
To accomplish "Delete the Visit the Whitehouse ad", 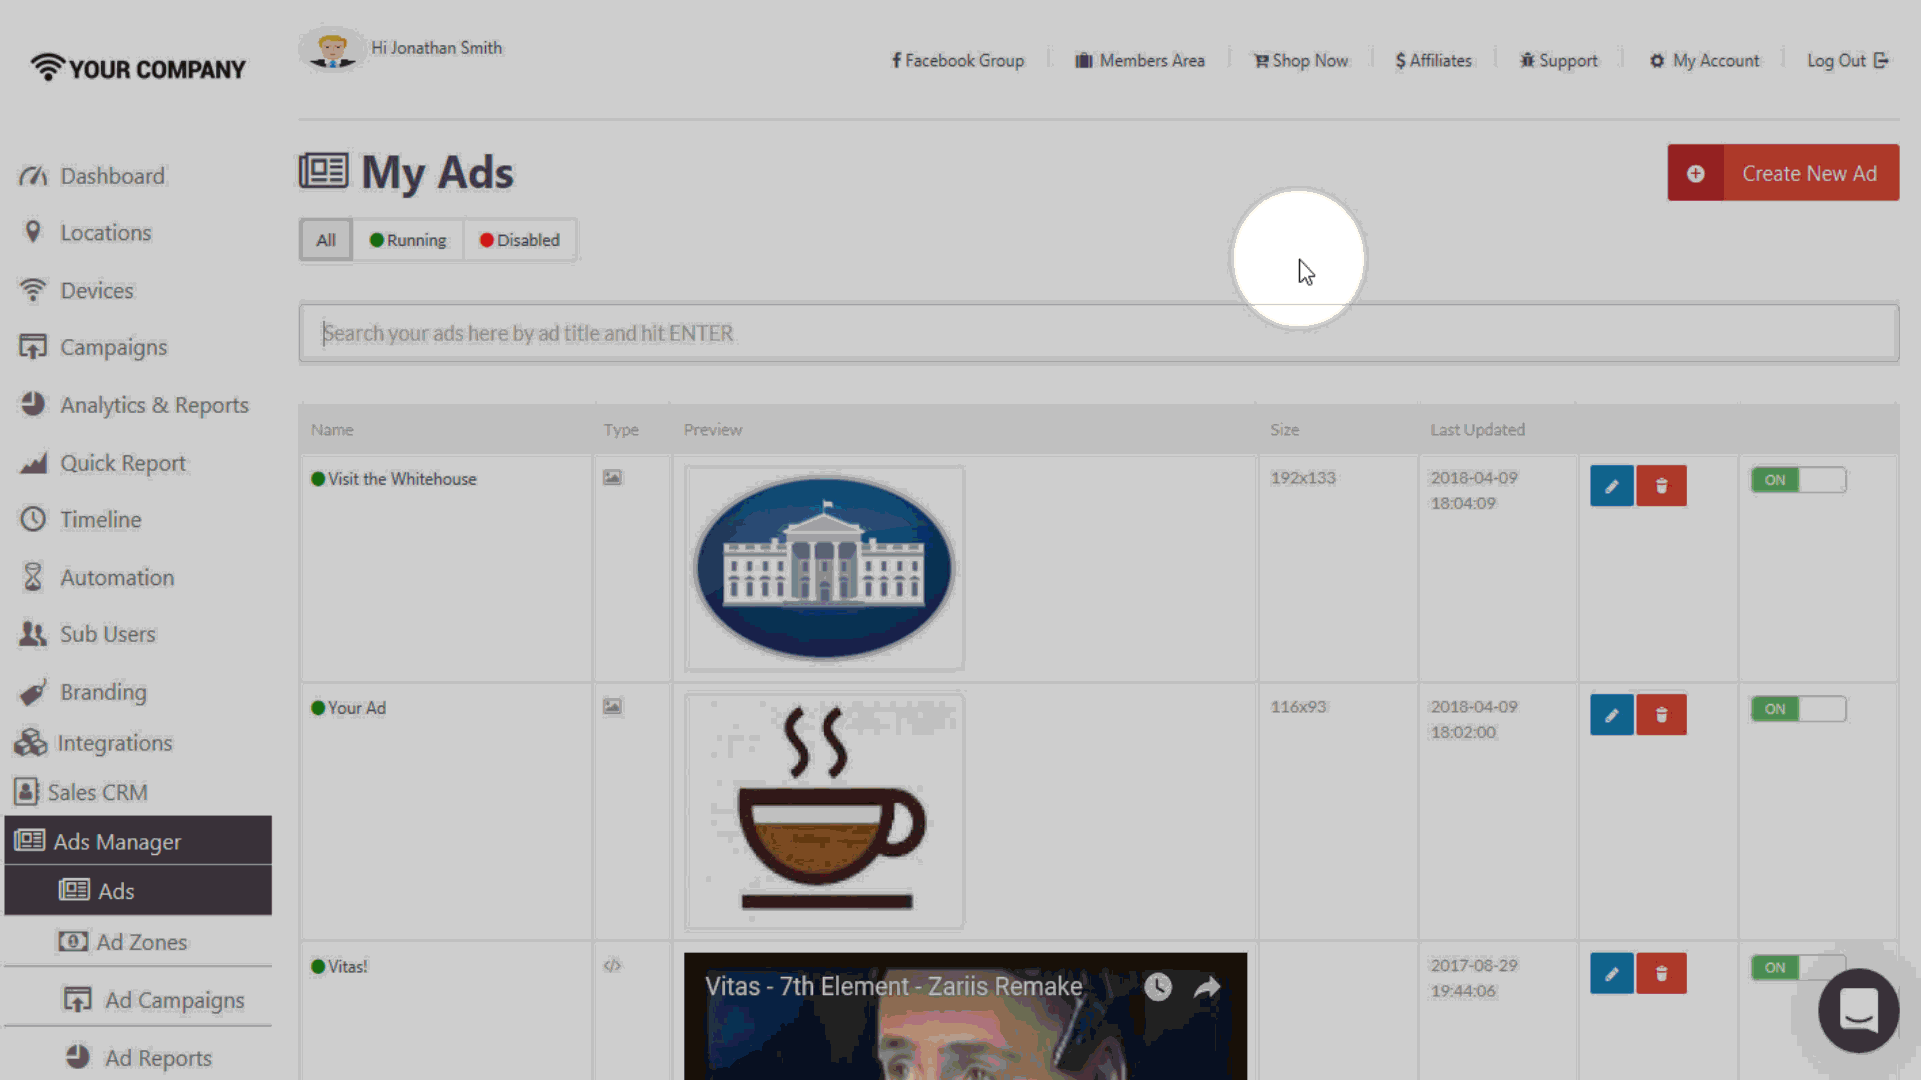I will pyautogui.click(x=1661, y=486).
